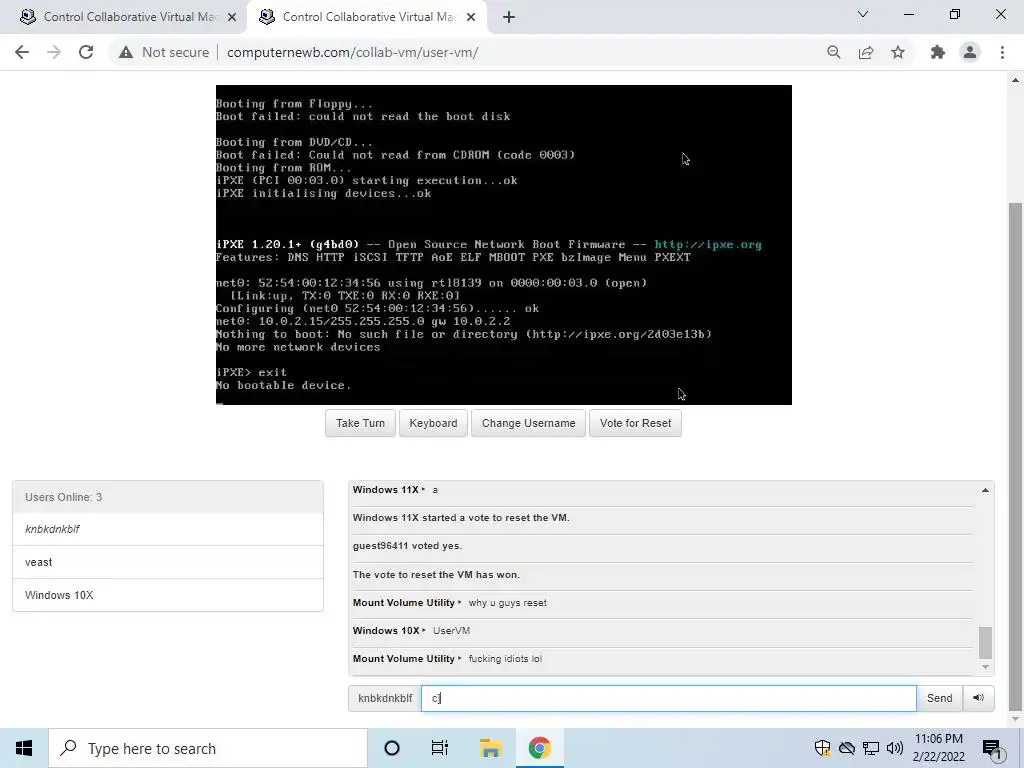Go forward in browser history

[54, 52]
